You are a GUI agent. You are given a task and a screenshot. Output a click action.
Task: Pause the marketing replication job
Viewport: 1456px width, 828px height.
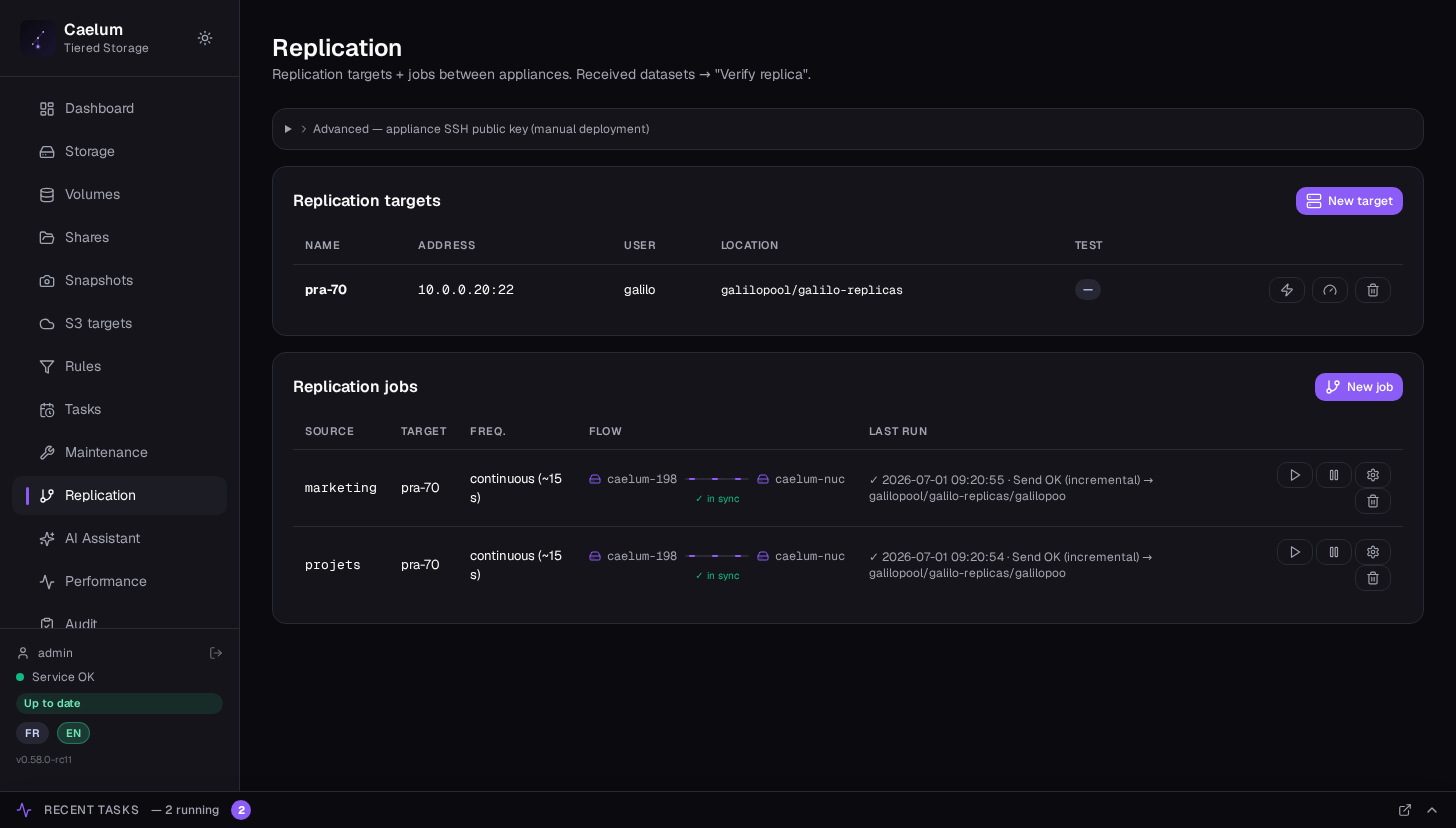tap(1334, 475)
